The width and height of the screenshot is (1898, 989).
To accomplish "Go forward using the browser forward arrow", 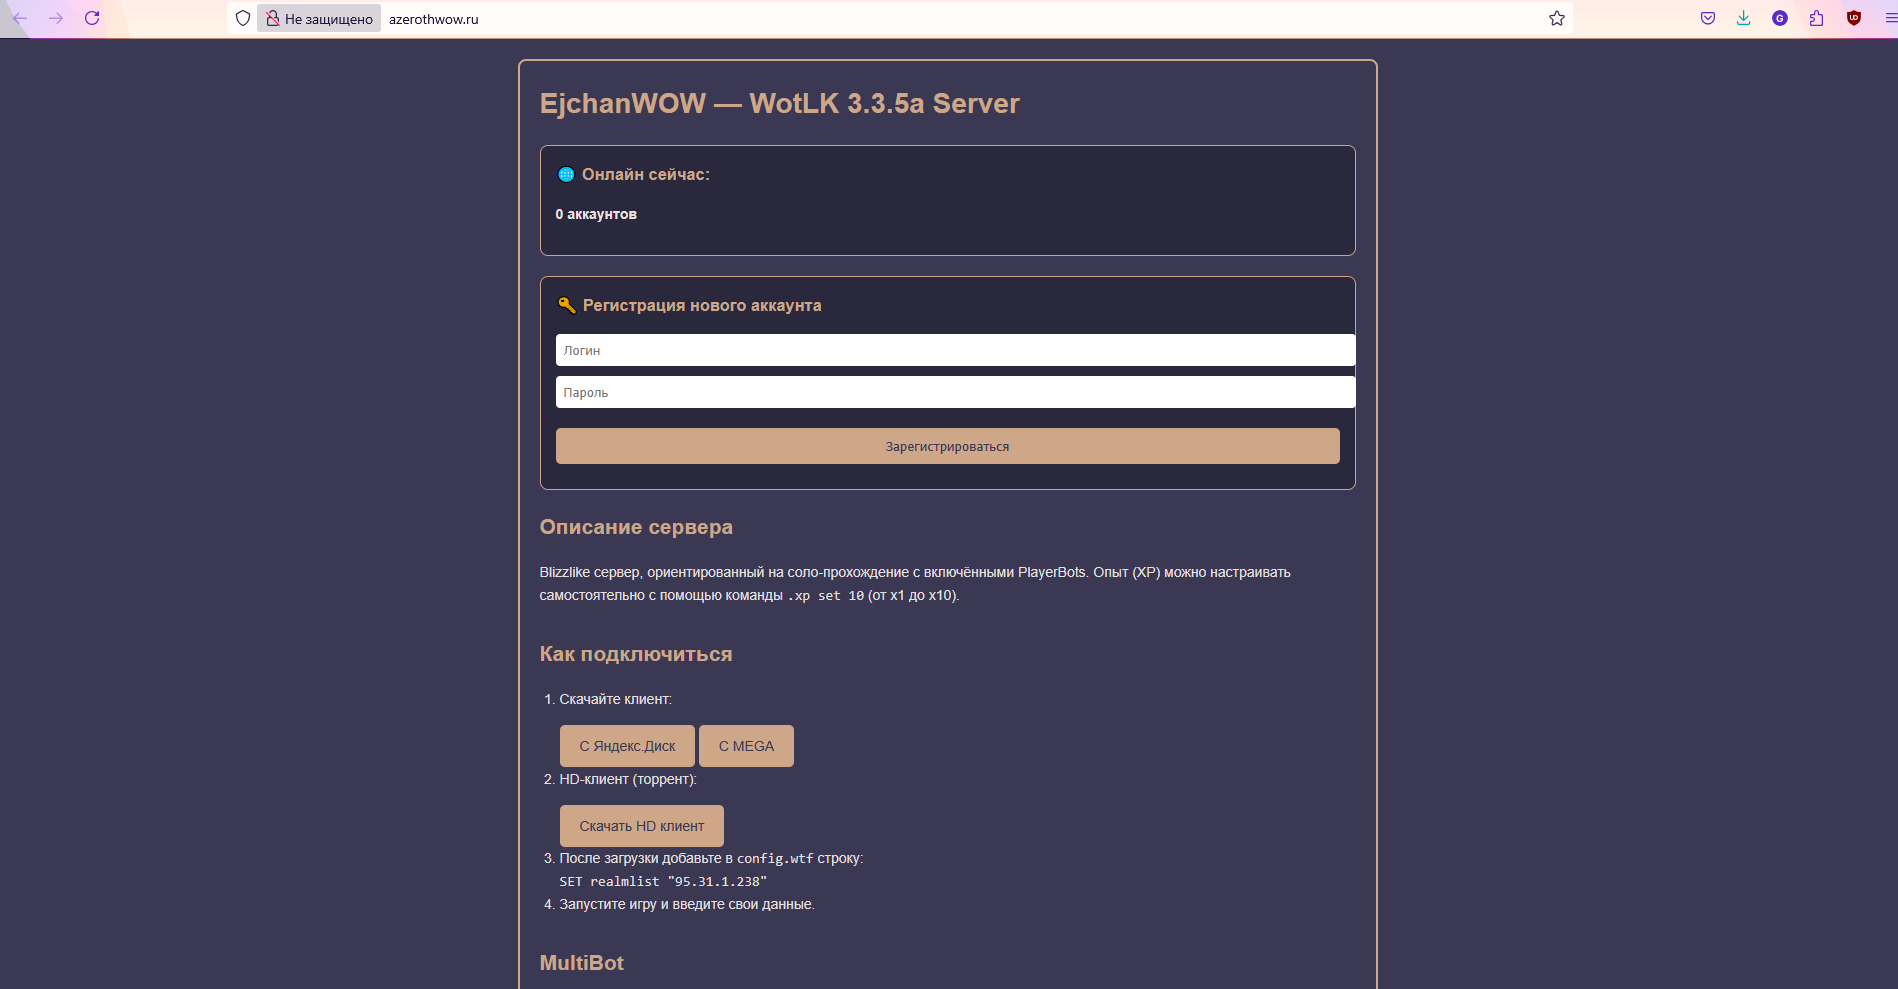I will [56, 18].
